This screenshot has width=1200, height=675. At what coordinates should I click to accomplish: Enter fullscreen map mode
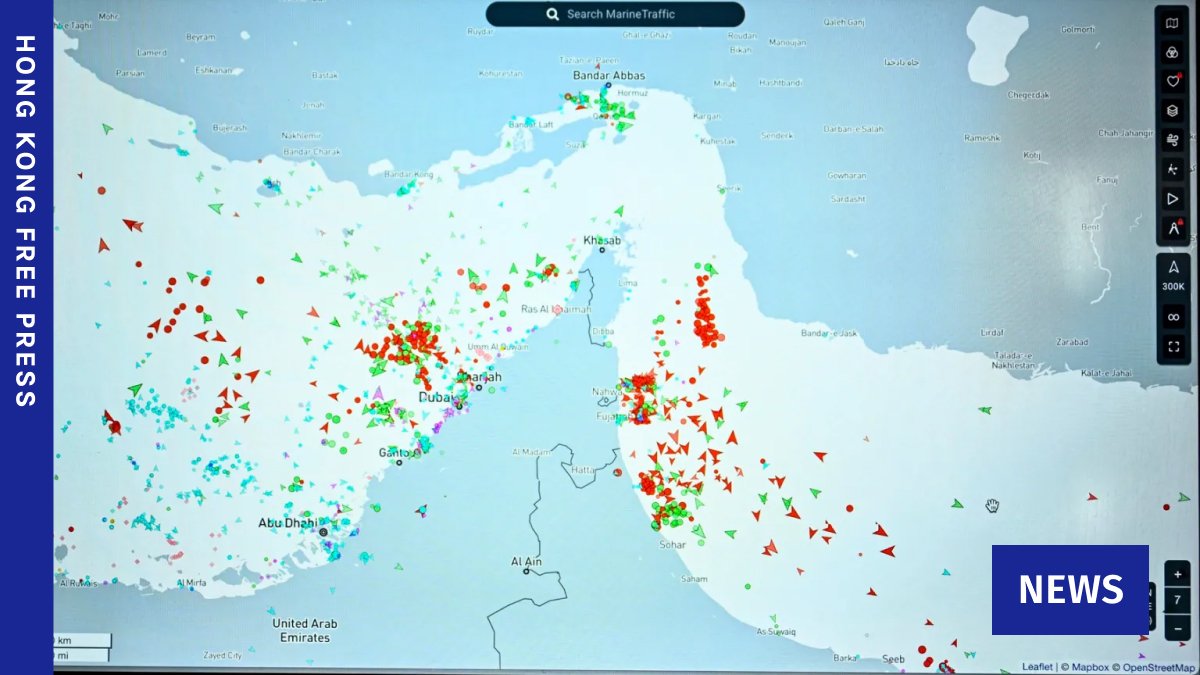(x=1173, y=347)
